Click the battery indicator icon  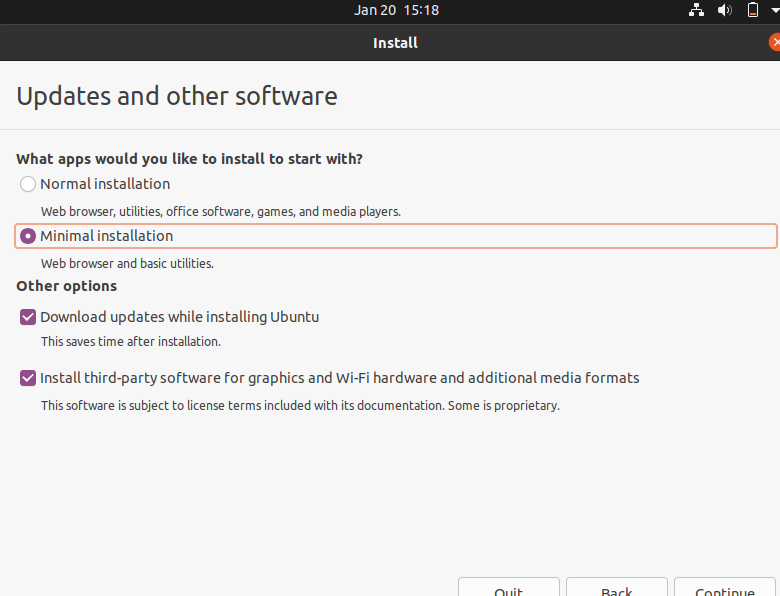coord(752,10)
